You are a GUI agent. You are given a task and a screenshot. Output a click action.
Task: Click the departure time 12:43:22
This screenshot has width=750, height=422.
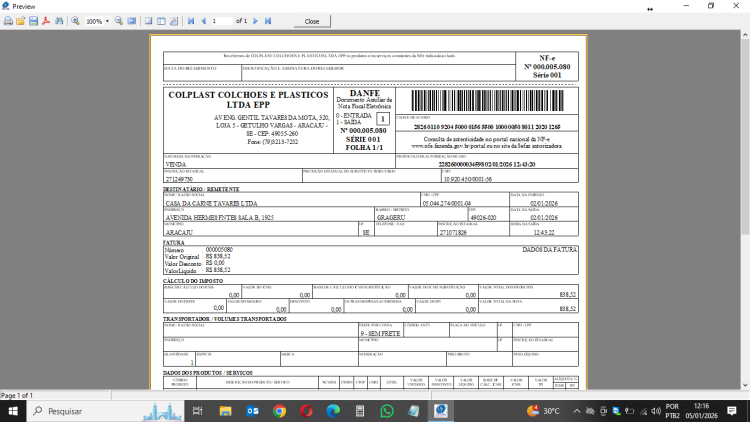coord(544,233)
